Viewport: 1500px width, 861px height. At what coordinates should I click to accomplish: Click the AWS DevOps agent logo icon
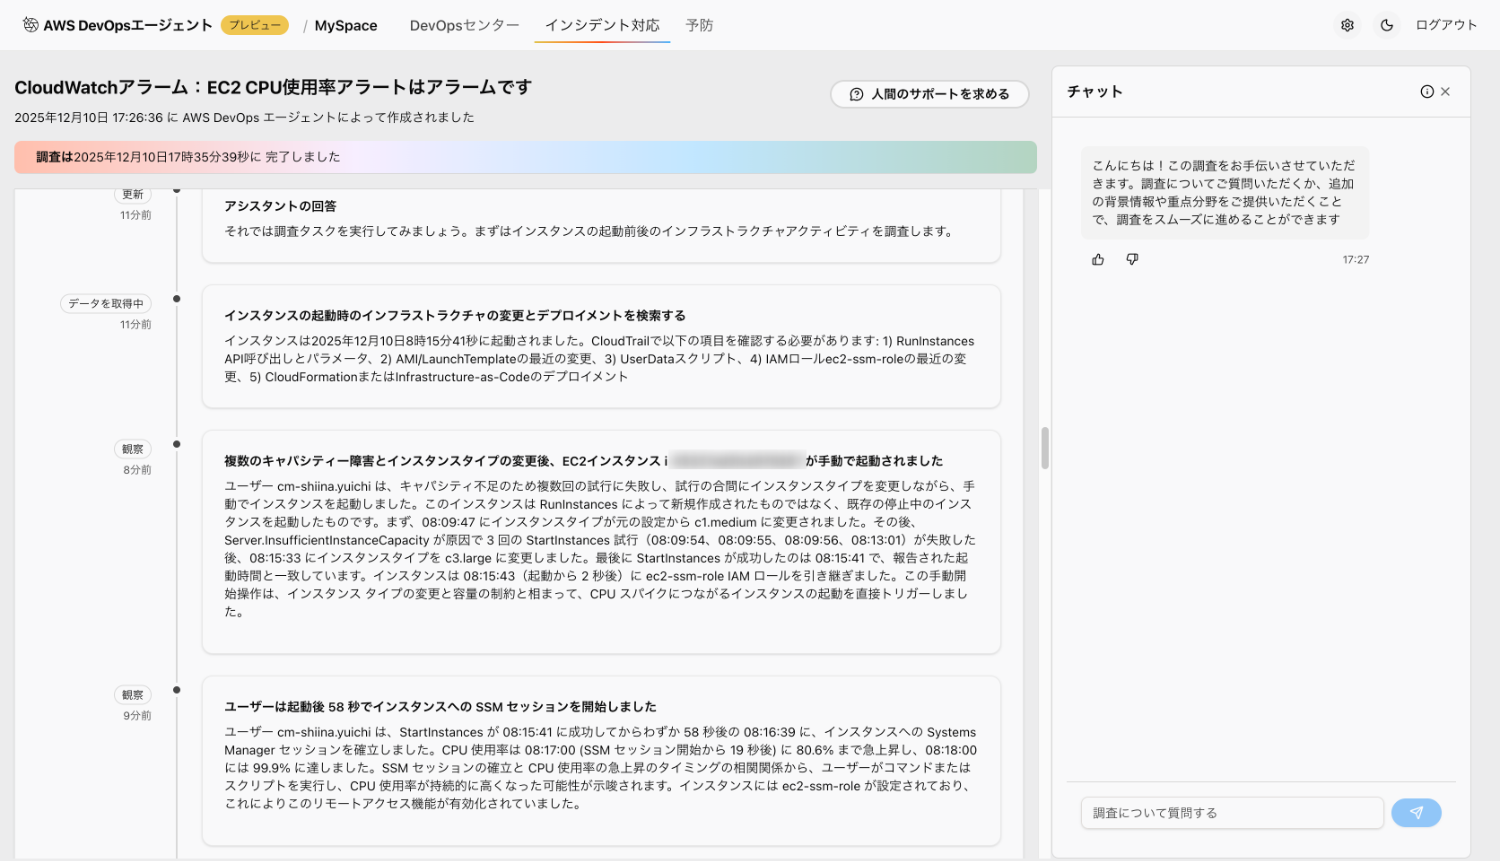(30, 25)
